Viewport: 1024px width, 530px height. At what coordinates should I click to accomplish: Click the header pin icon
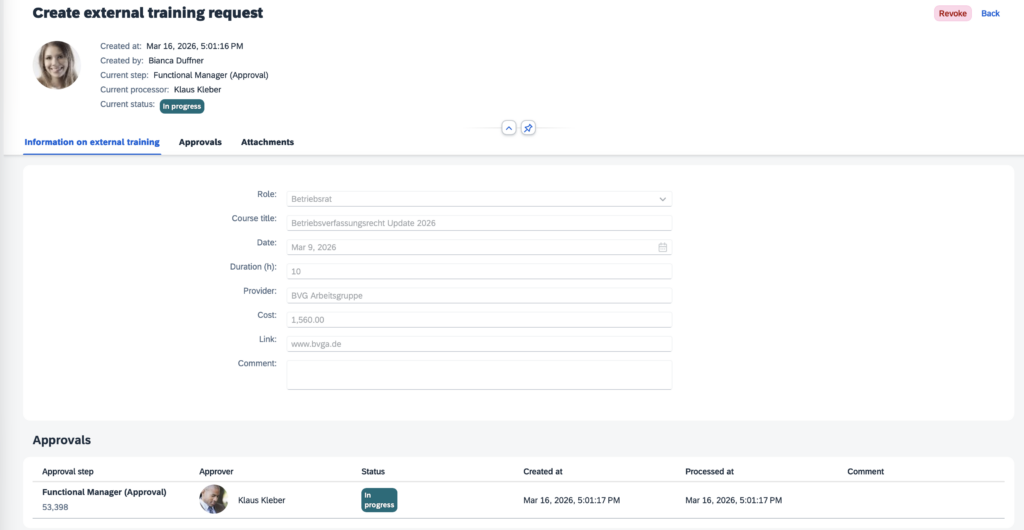529,128
